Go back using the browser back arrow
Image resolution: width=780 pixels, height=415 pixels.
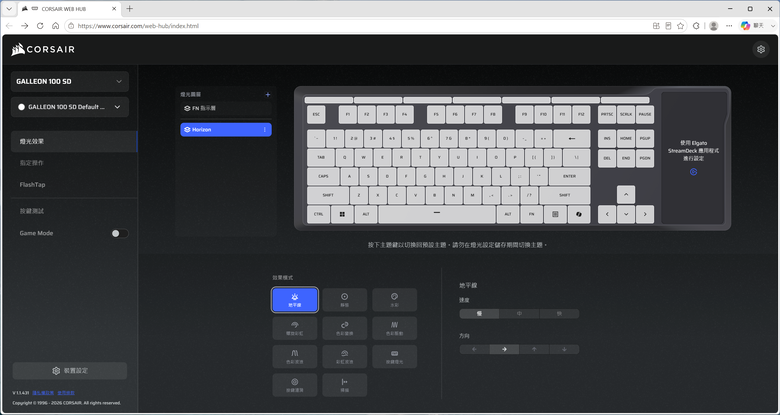click(x=9, y=25)
